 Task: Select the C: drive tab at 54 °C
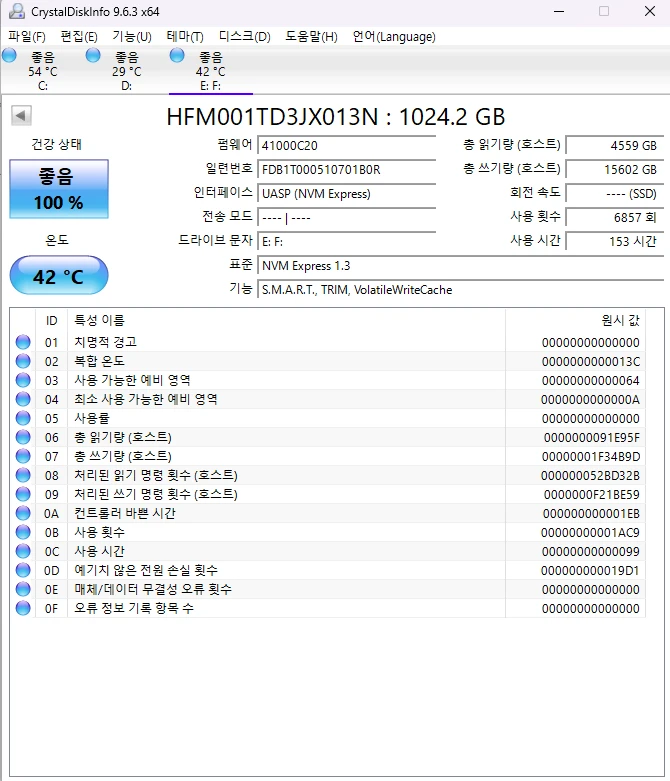43,71
